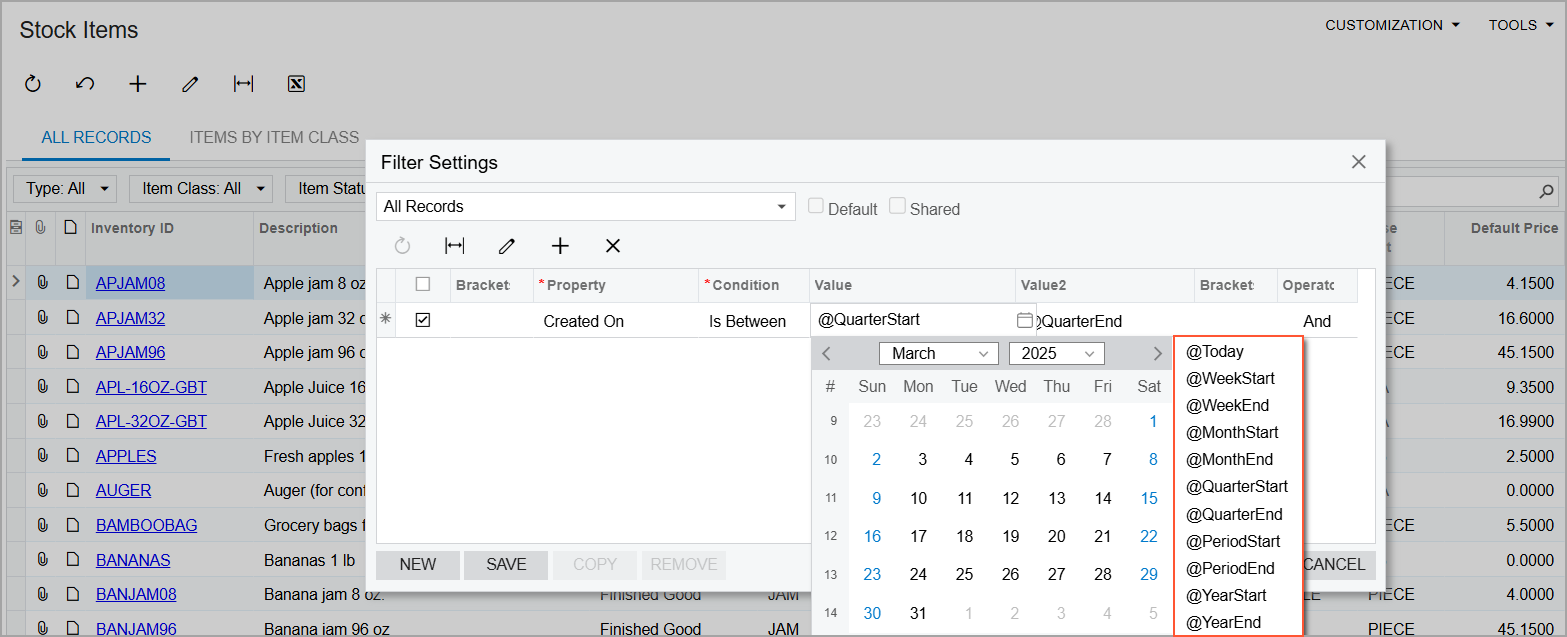Open the BAMBOOBAG inventory link
Screen dimensions: 1567x637
(x=146, y=525)
